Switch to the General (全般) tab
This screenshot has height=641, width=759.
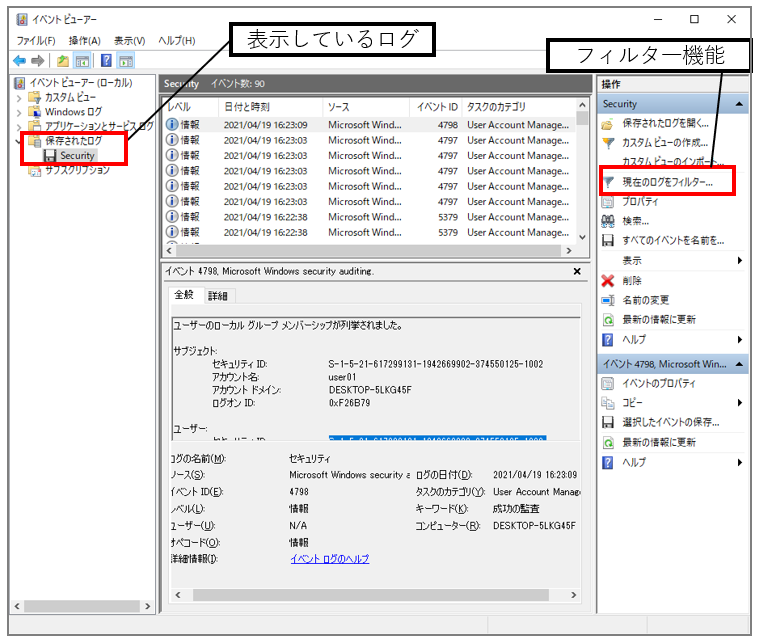tap(184, 294)
